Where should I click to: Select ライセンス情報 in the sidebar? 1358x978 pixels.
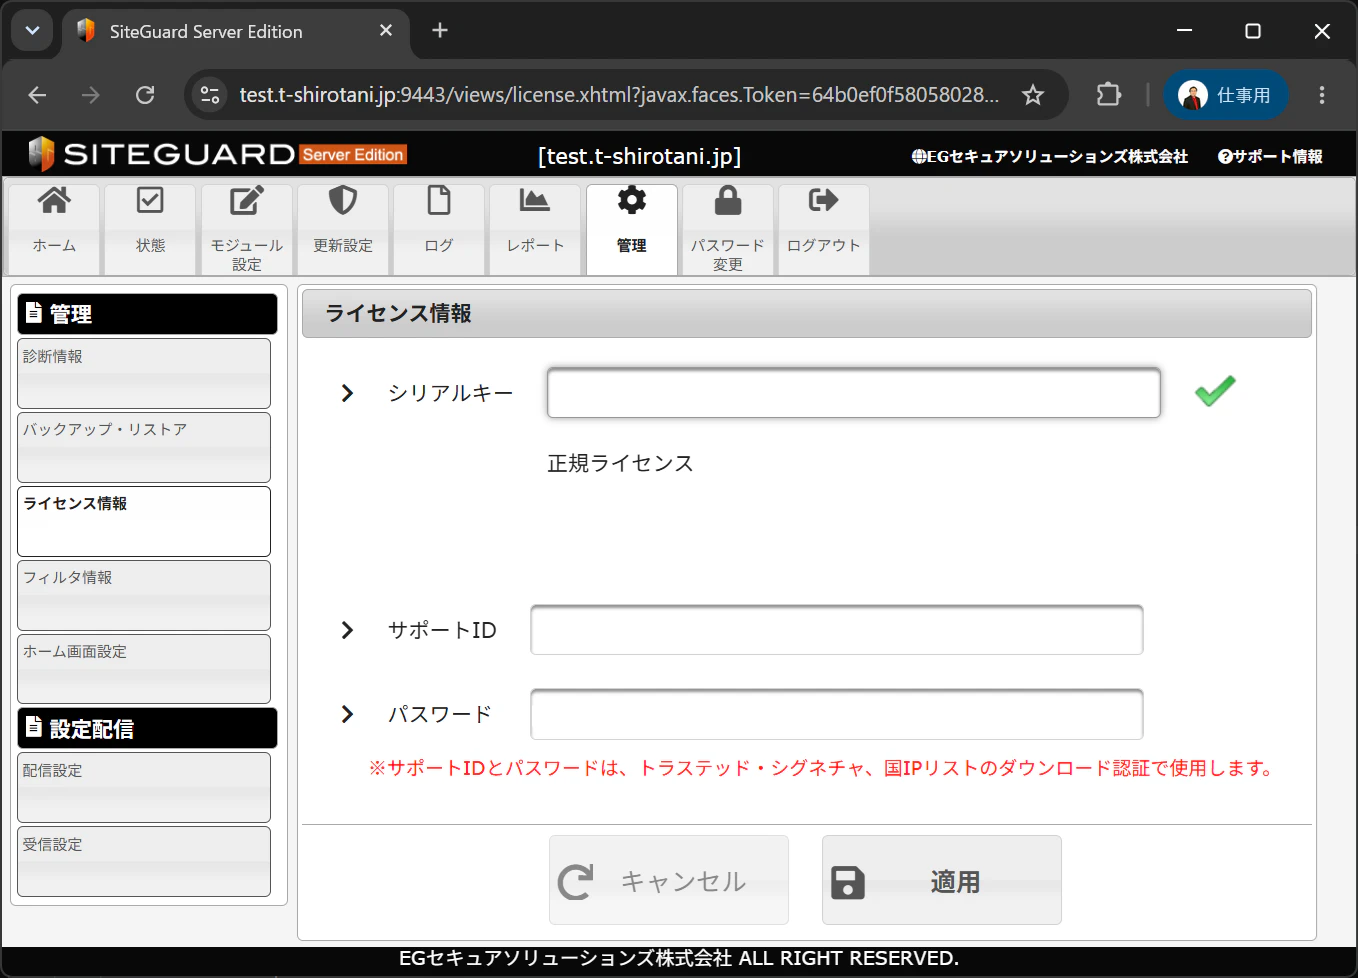(144, 521)
